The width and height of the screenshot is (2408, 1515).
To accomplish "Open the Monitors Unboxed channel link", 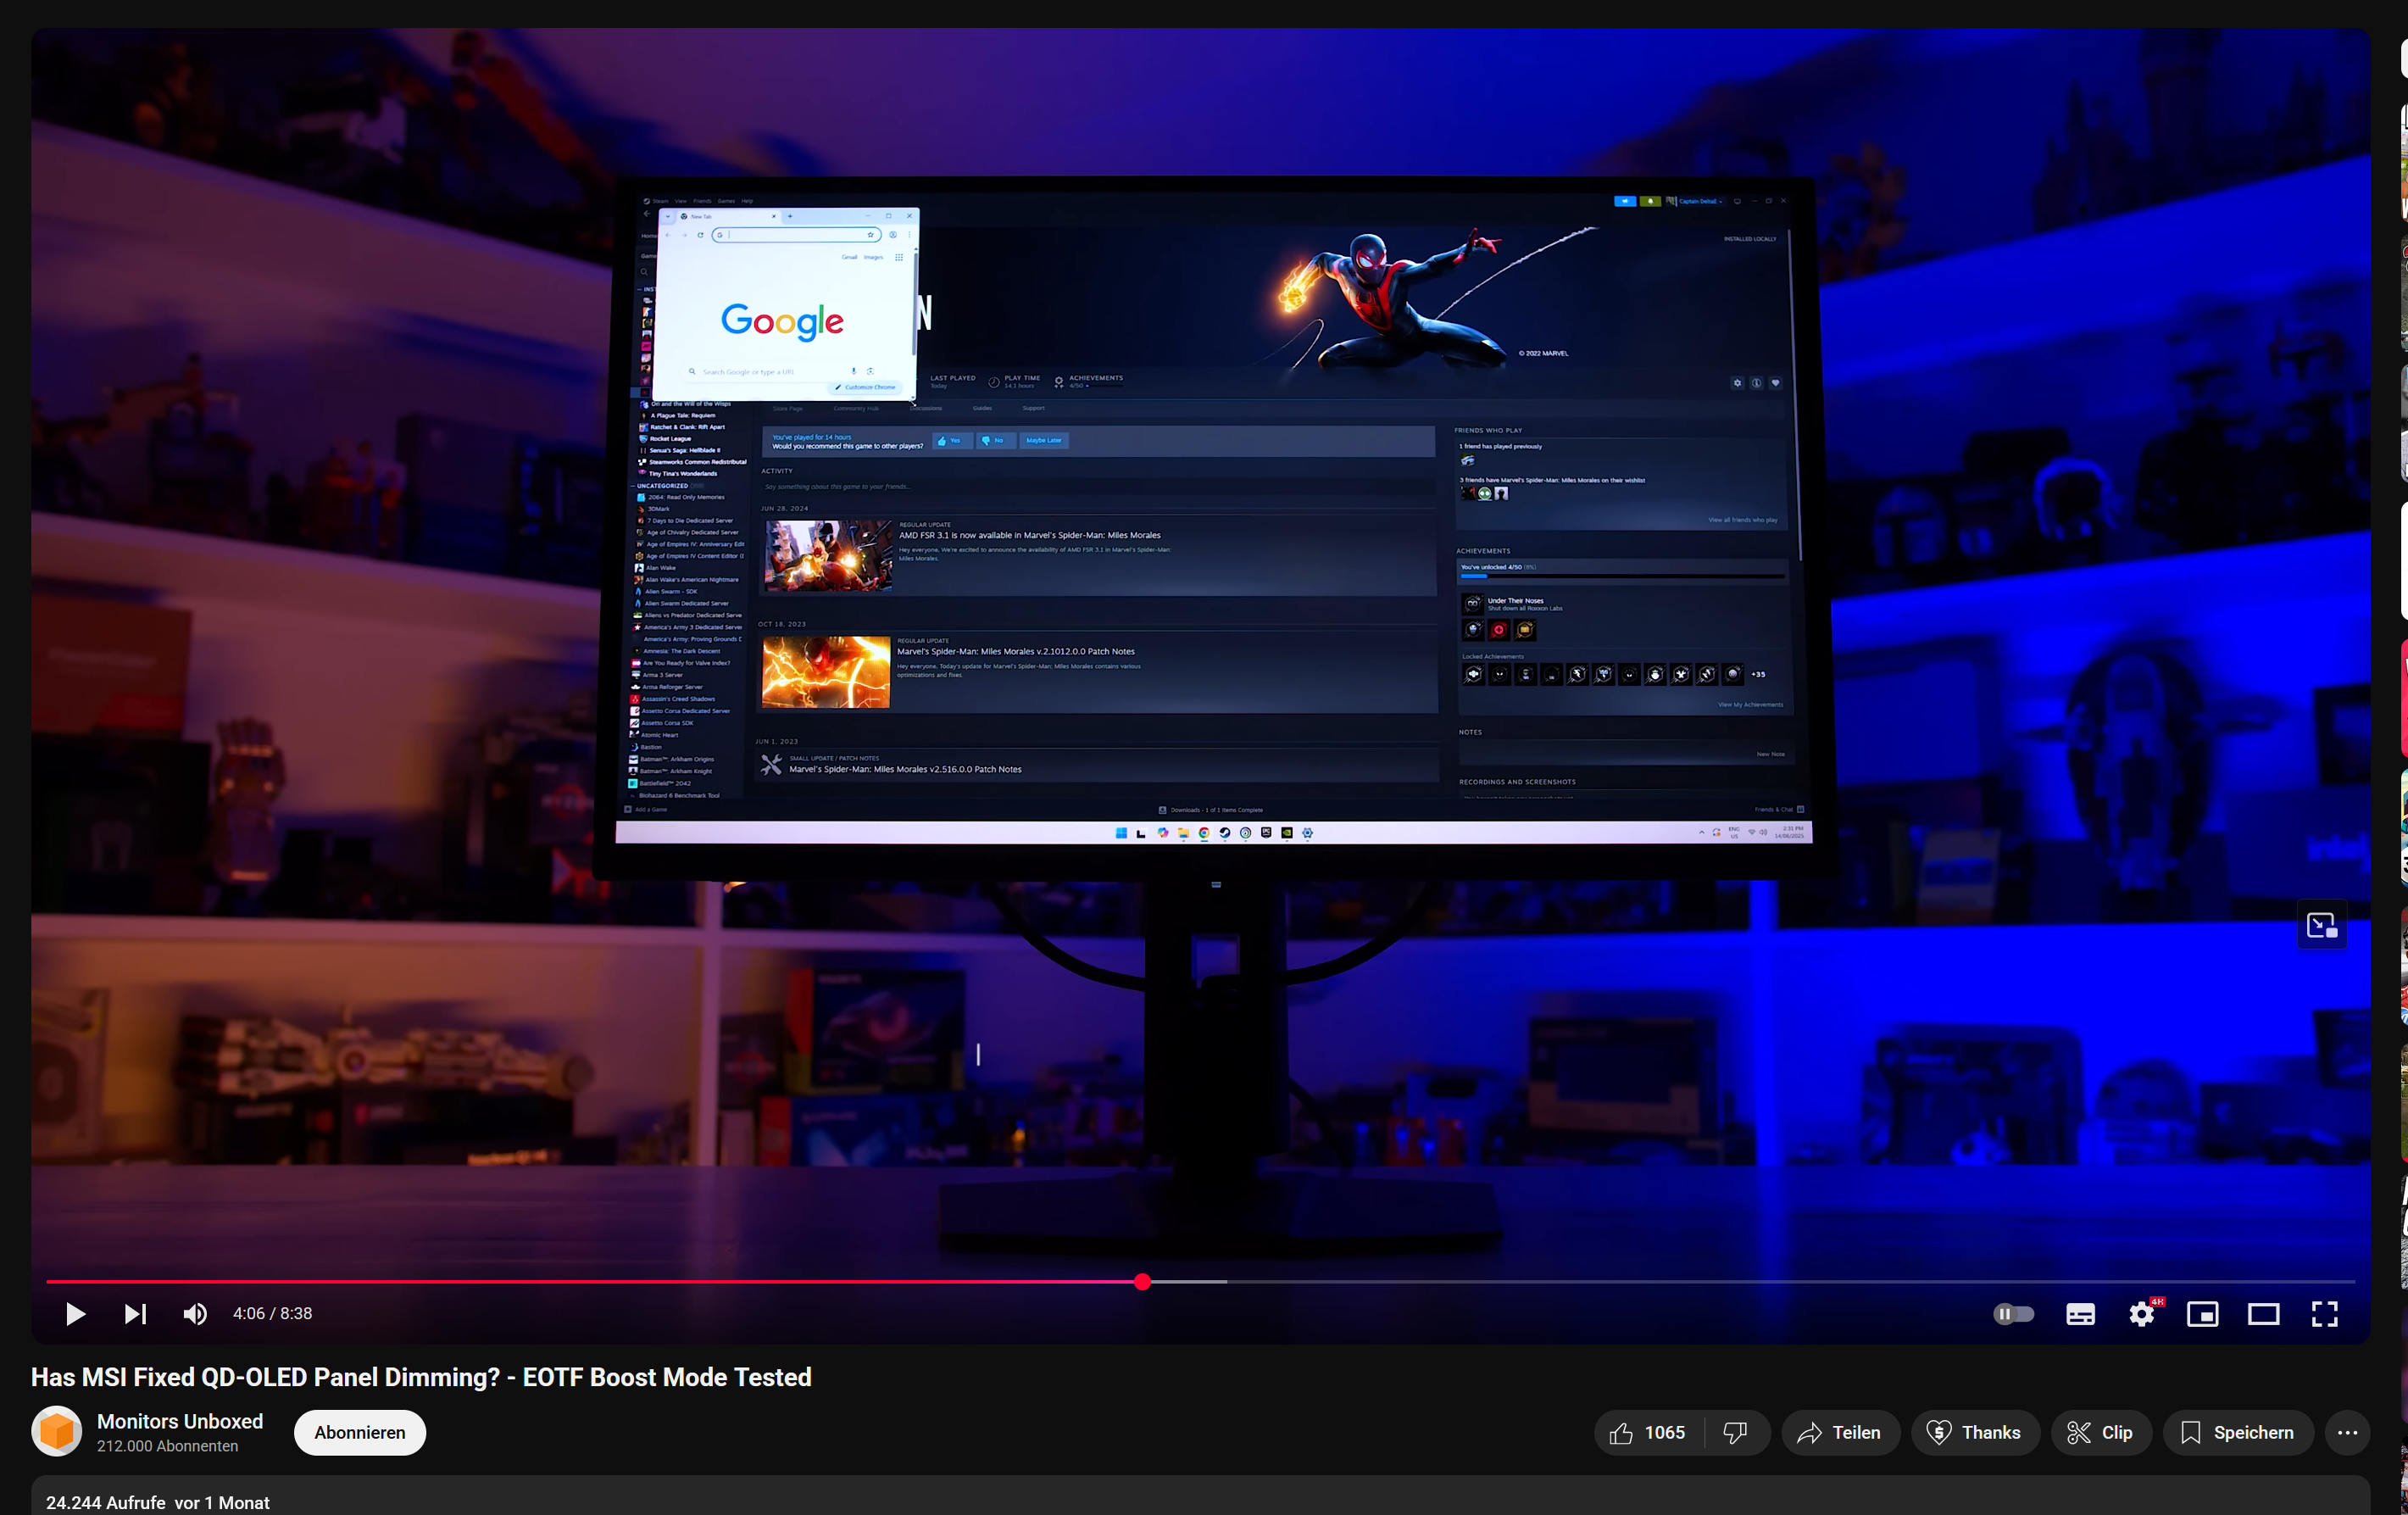I will [180, 1421].
